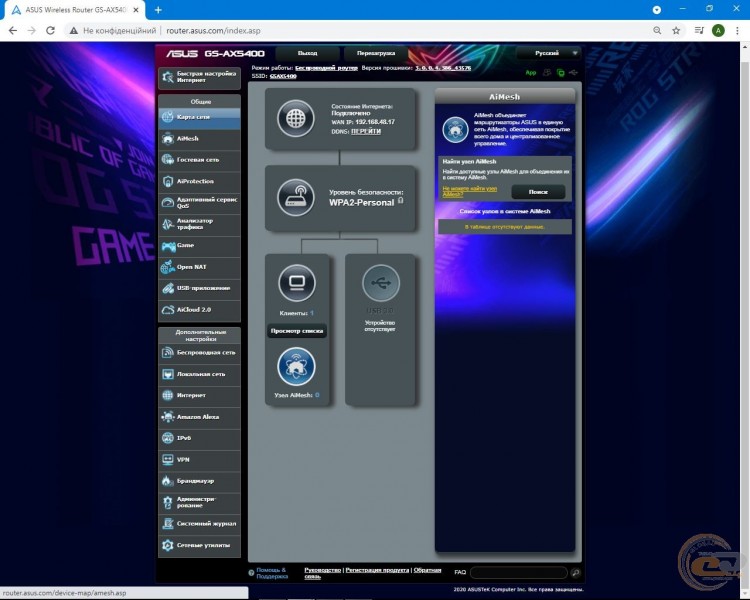Click the green App status icon
The image size is (750, 600).
pos(531,73)
